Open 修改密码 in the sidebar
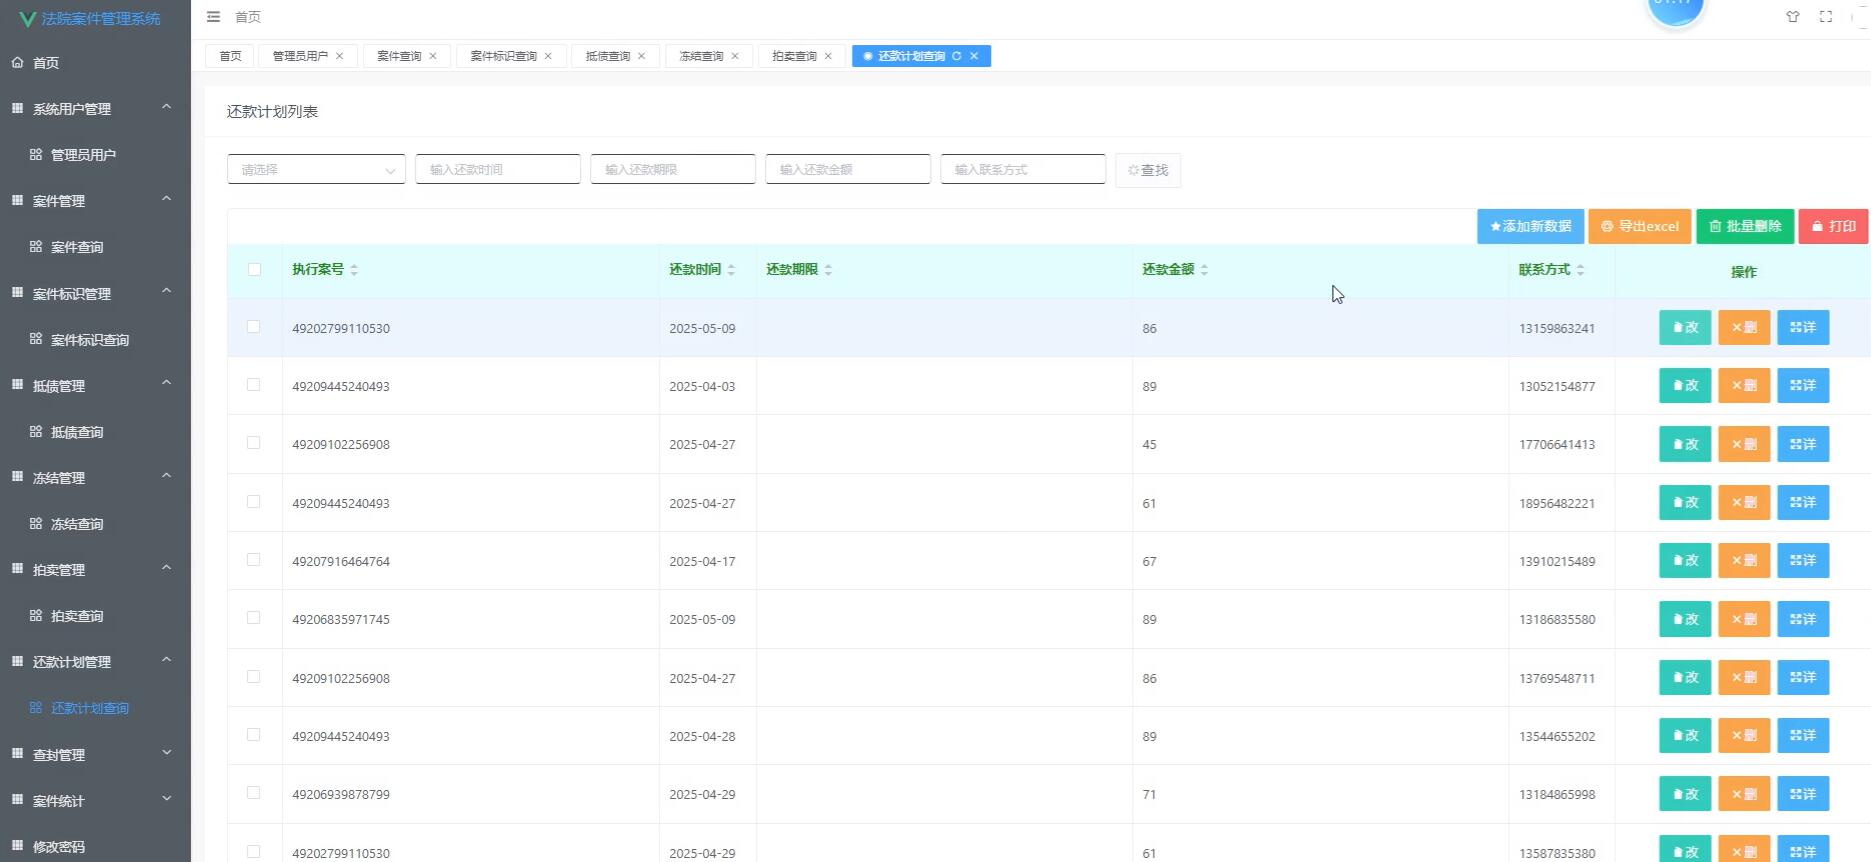 click(x=95, y=846)
